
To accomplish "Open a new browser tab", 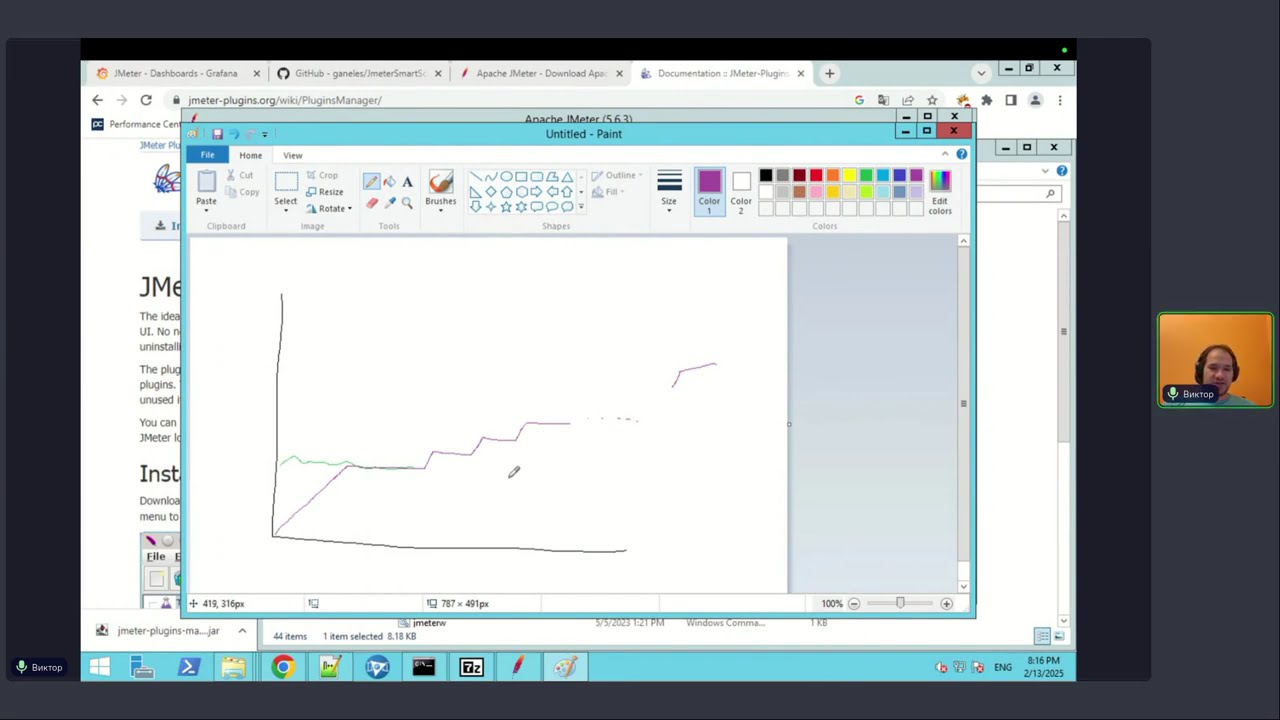I will (829, 73).
